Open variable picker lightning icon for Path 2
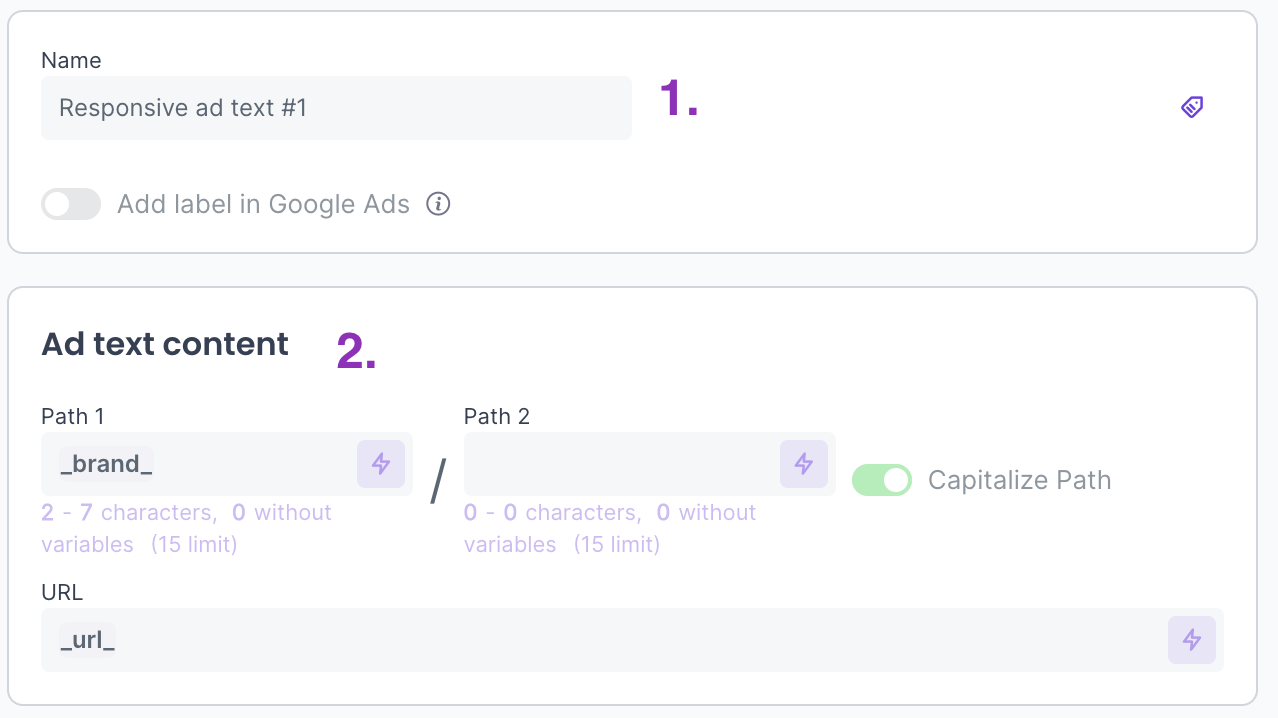This screenshot has width=1278, height=718. (804, 464)
